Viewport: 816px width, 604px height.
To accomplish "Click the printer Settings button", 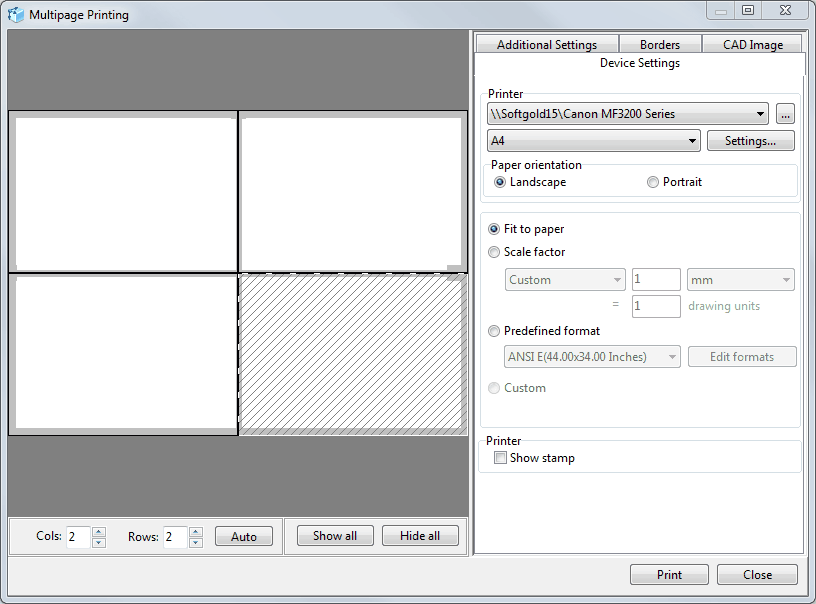I will pos(751,141).
